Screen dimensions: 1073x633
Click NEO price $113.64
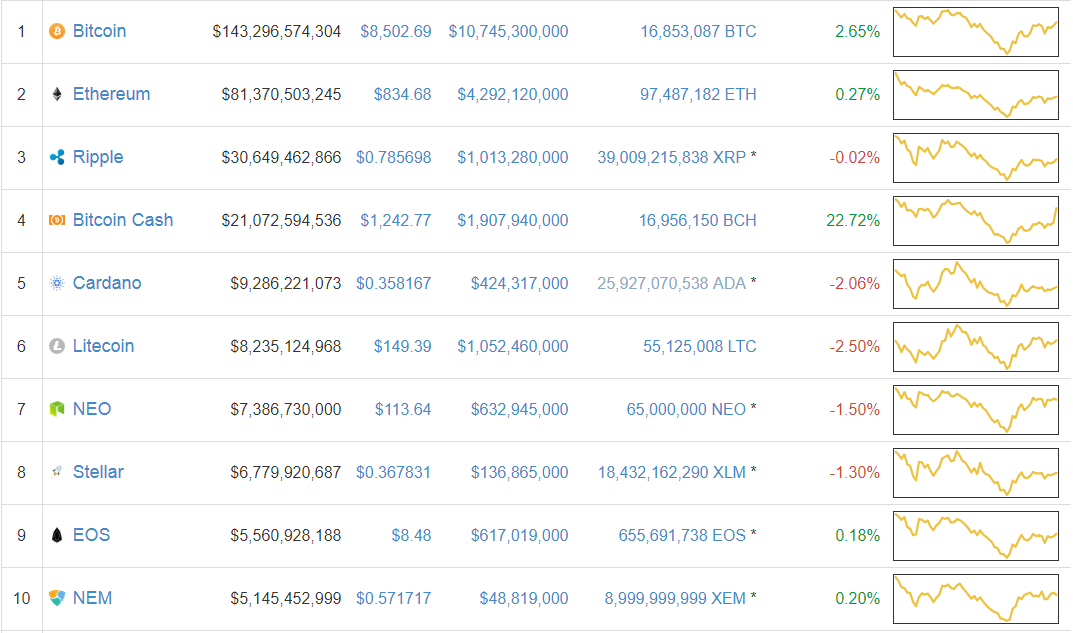coord(403,409)
